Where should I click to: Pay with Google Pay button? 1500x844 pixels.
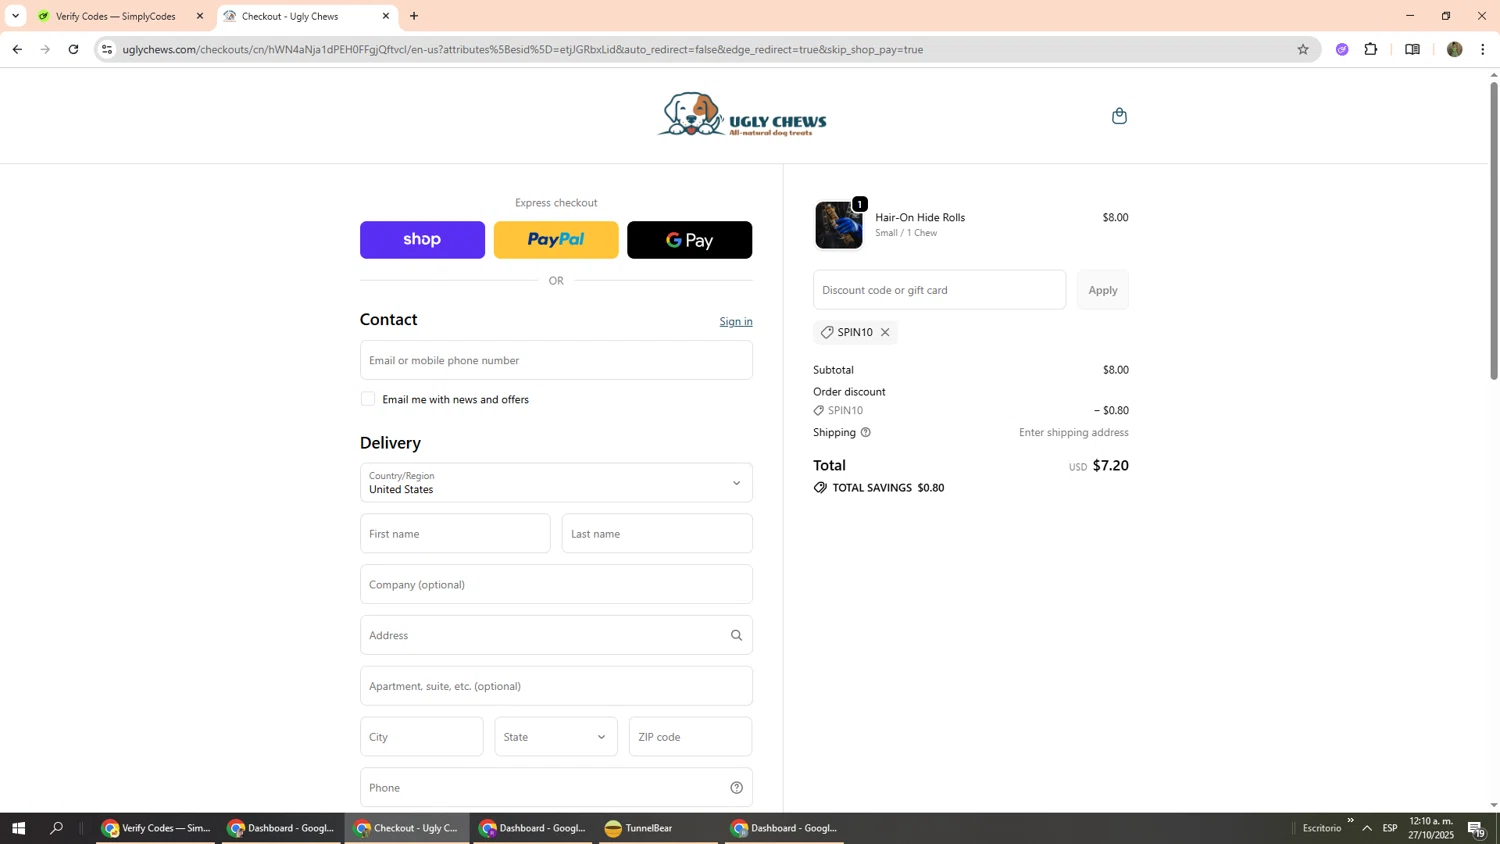click(690, 240)
